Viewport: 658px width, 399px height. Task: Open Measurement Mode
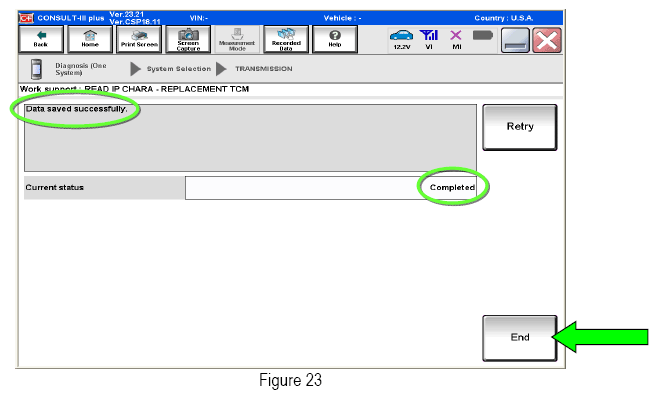(x=237, y=39)
